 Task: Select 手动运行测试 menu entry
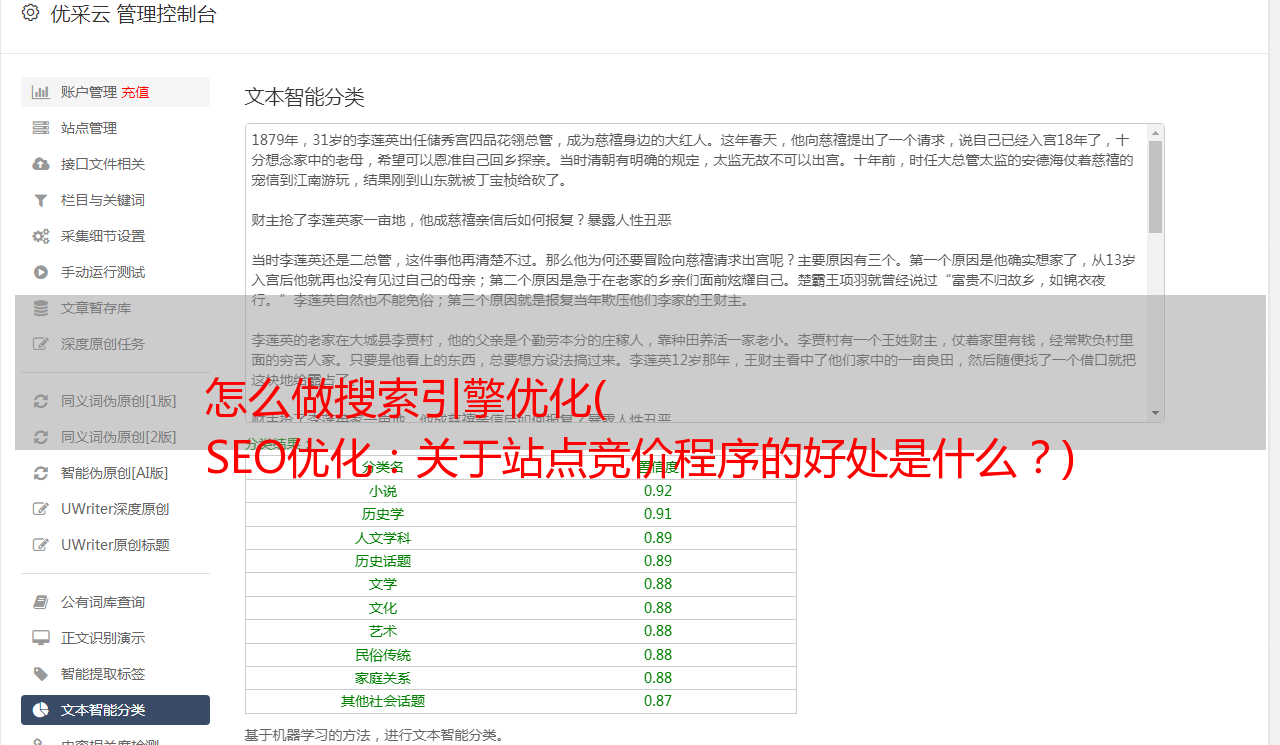[116, 272]
